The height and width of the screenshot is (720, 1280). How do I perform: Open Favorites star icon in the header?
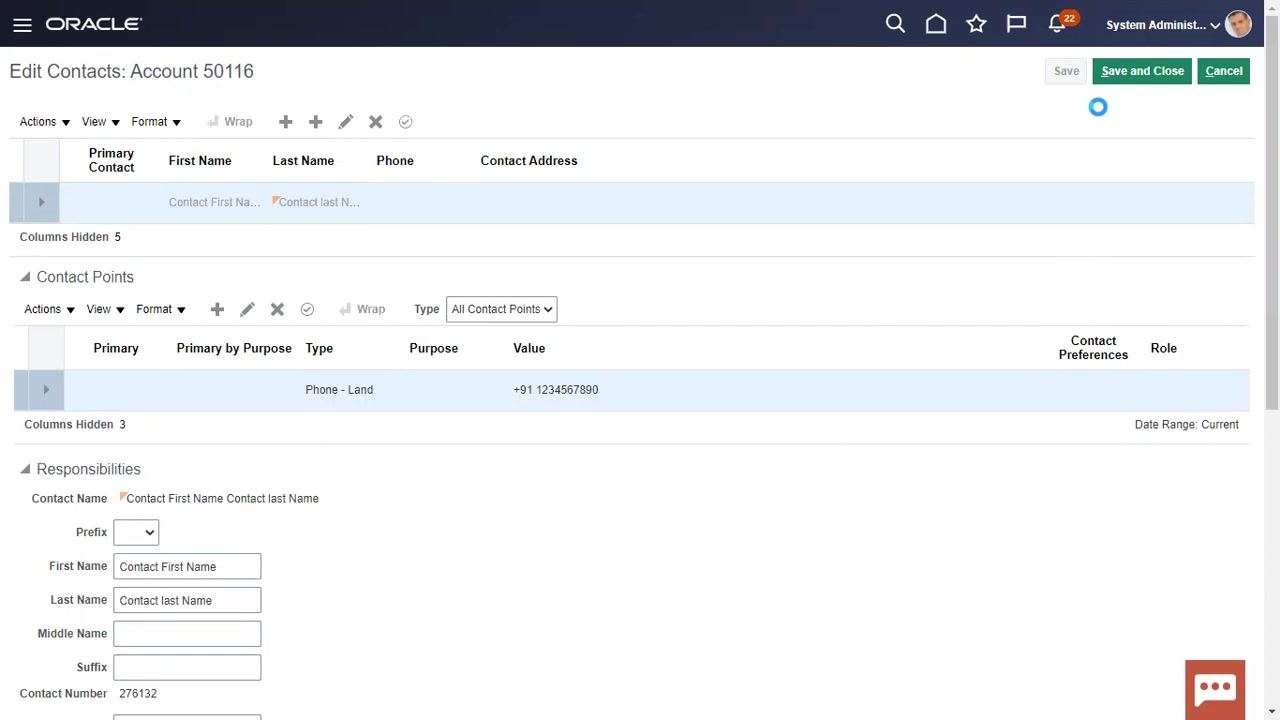pyautogui.click(x=976, y=24)
